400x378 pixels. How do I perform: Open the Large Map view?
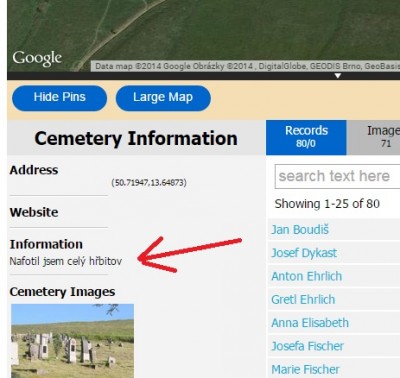163,98
